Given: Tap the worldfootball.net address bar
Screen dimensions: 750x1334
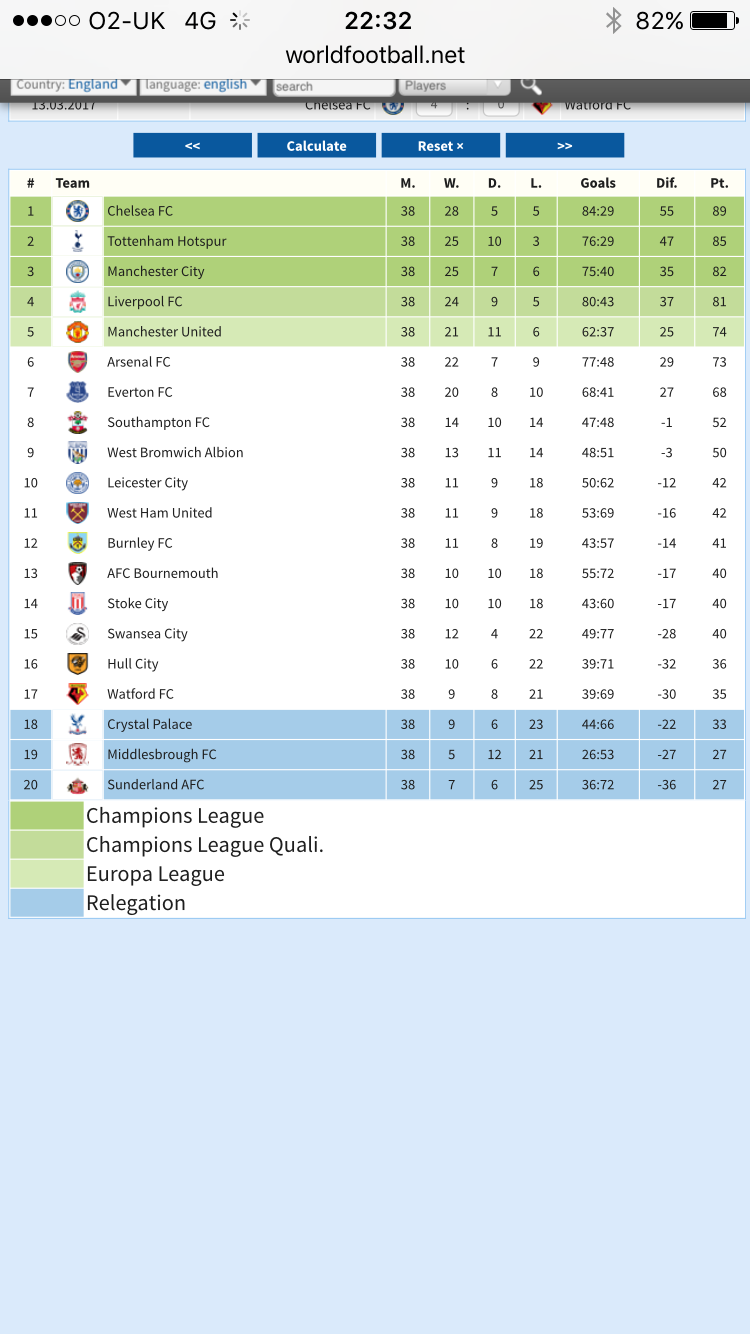Looking at the screenshot, I should (x=375, y=55).
